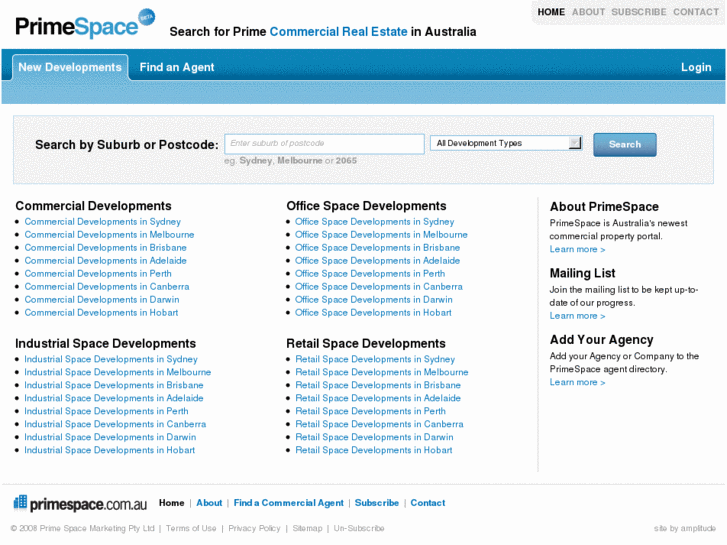Open the All Development Types dropdown
727x545 pixels.
(x=506, y=143)
